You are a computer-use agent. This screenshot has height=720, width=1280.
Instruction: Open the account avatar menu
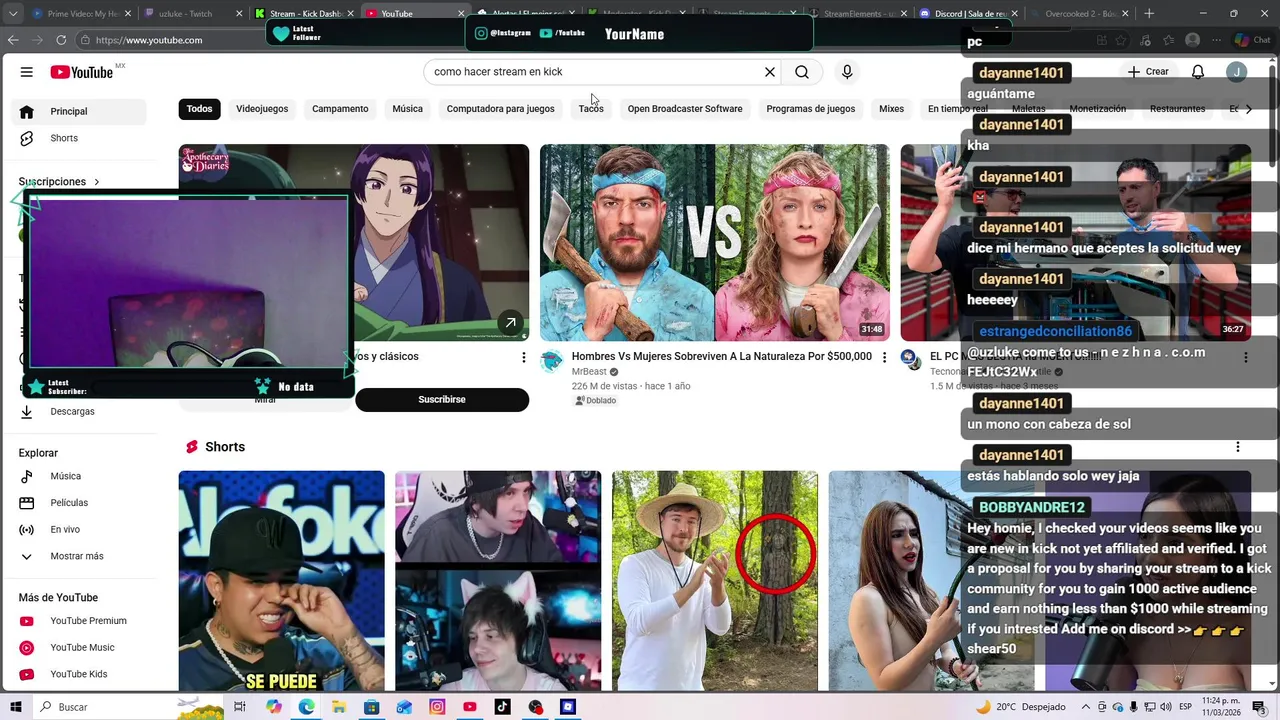[x=1237, y=72]
